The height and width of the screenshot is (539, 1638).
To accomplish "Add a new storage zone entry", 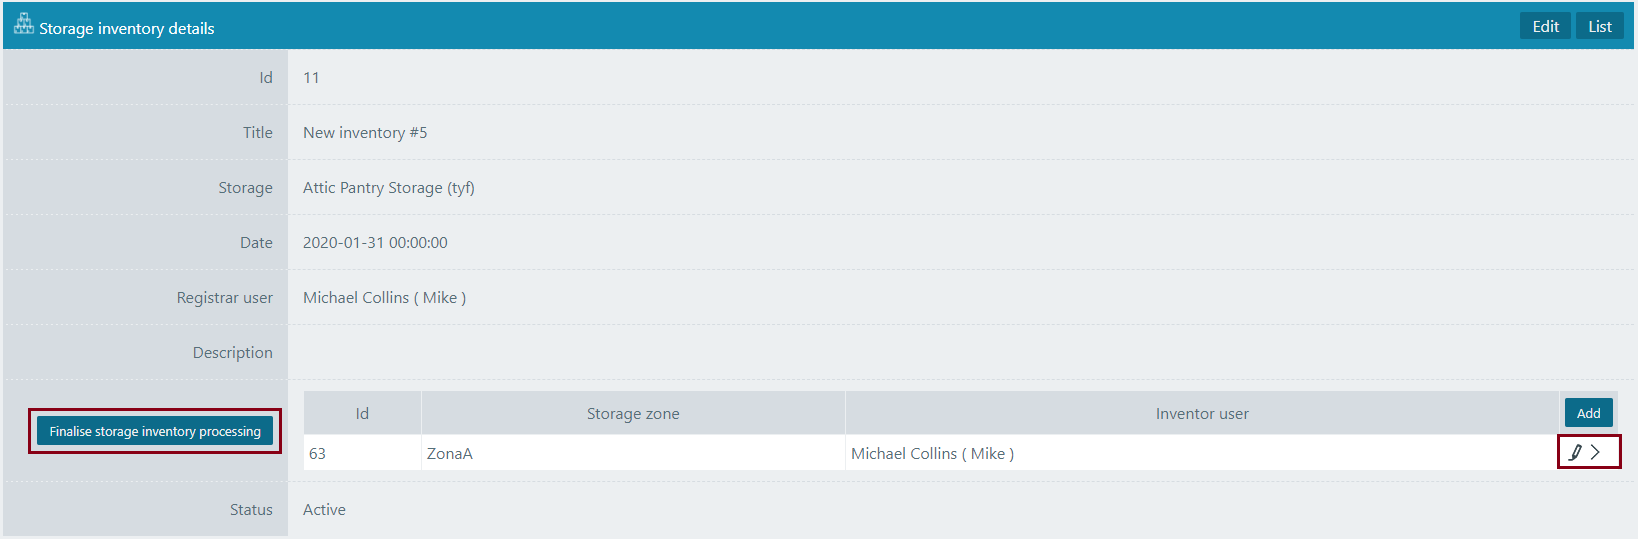I will pyautogui.click(x=1588, y=413).
